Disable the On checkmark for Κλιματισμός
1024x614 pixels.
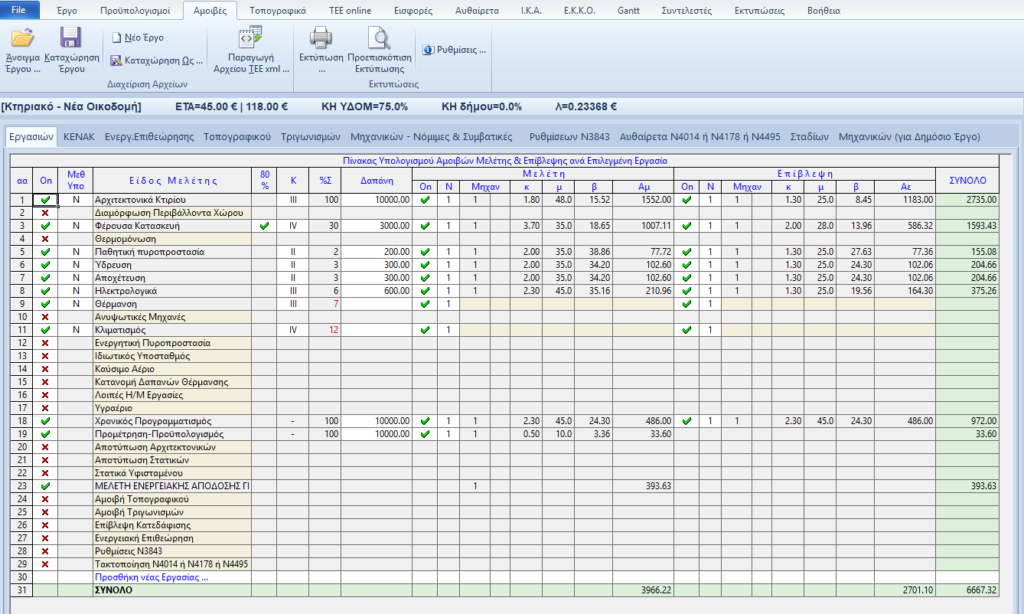pyautogui.click(x=44, y=330)
